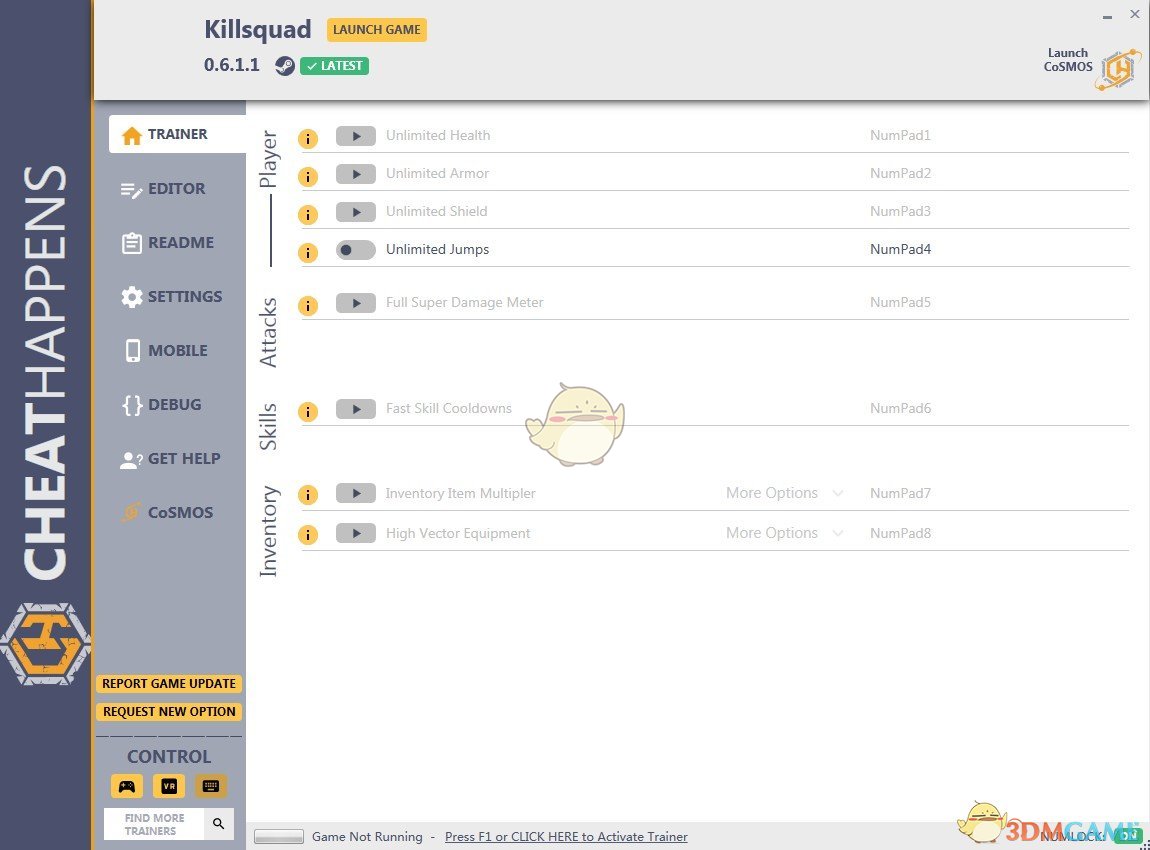Activate Inventory Item Multipler play button

(356, 493)
